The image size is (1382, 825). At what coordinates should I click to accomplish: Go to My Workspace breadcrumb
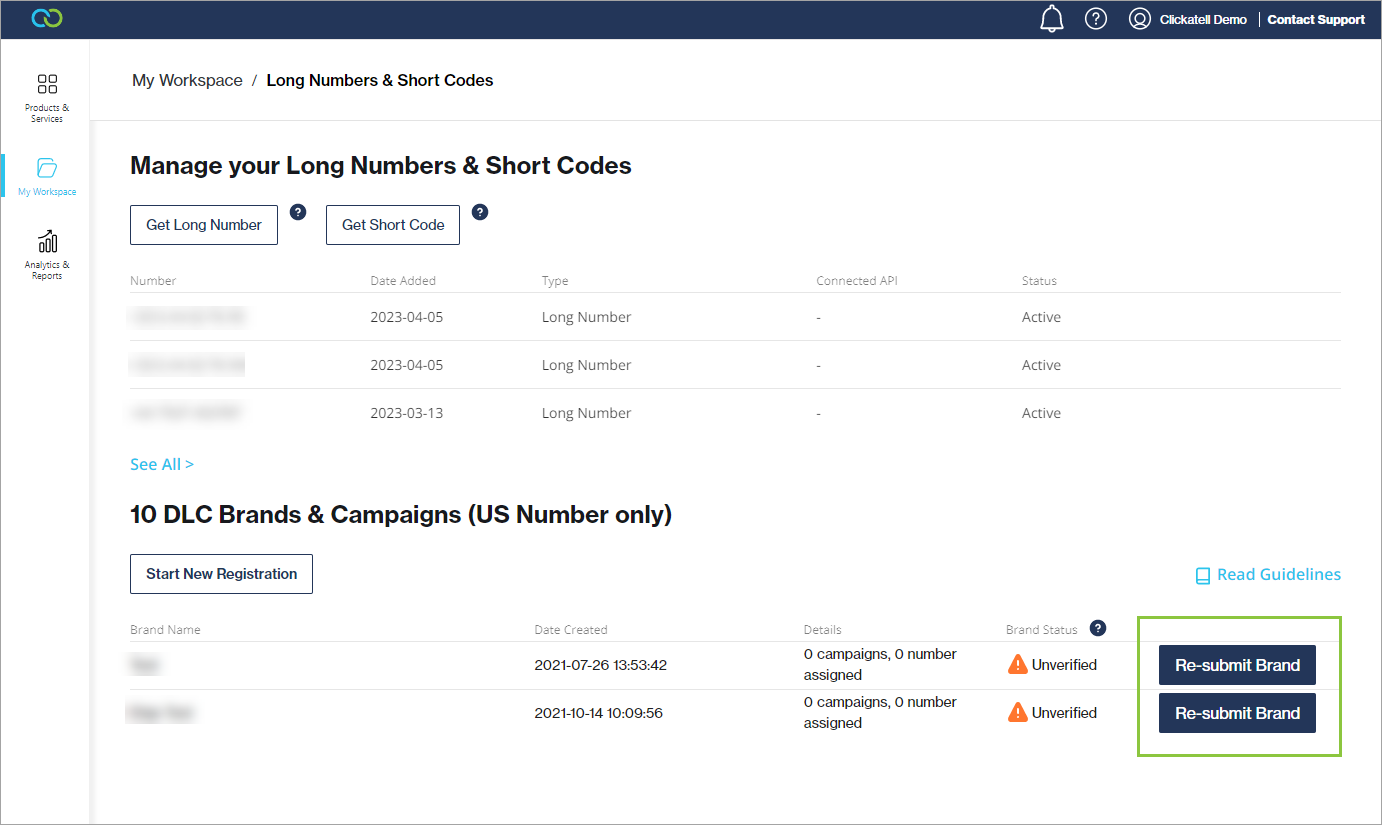click(187, 81)
